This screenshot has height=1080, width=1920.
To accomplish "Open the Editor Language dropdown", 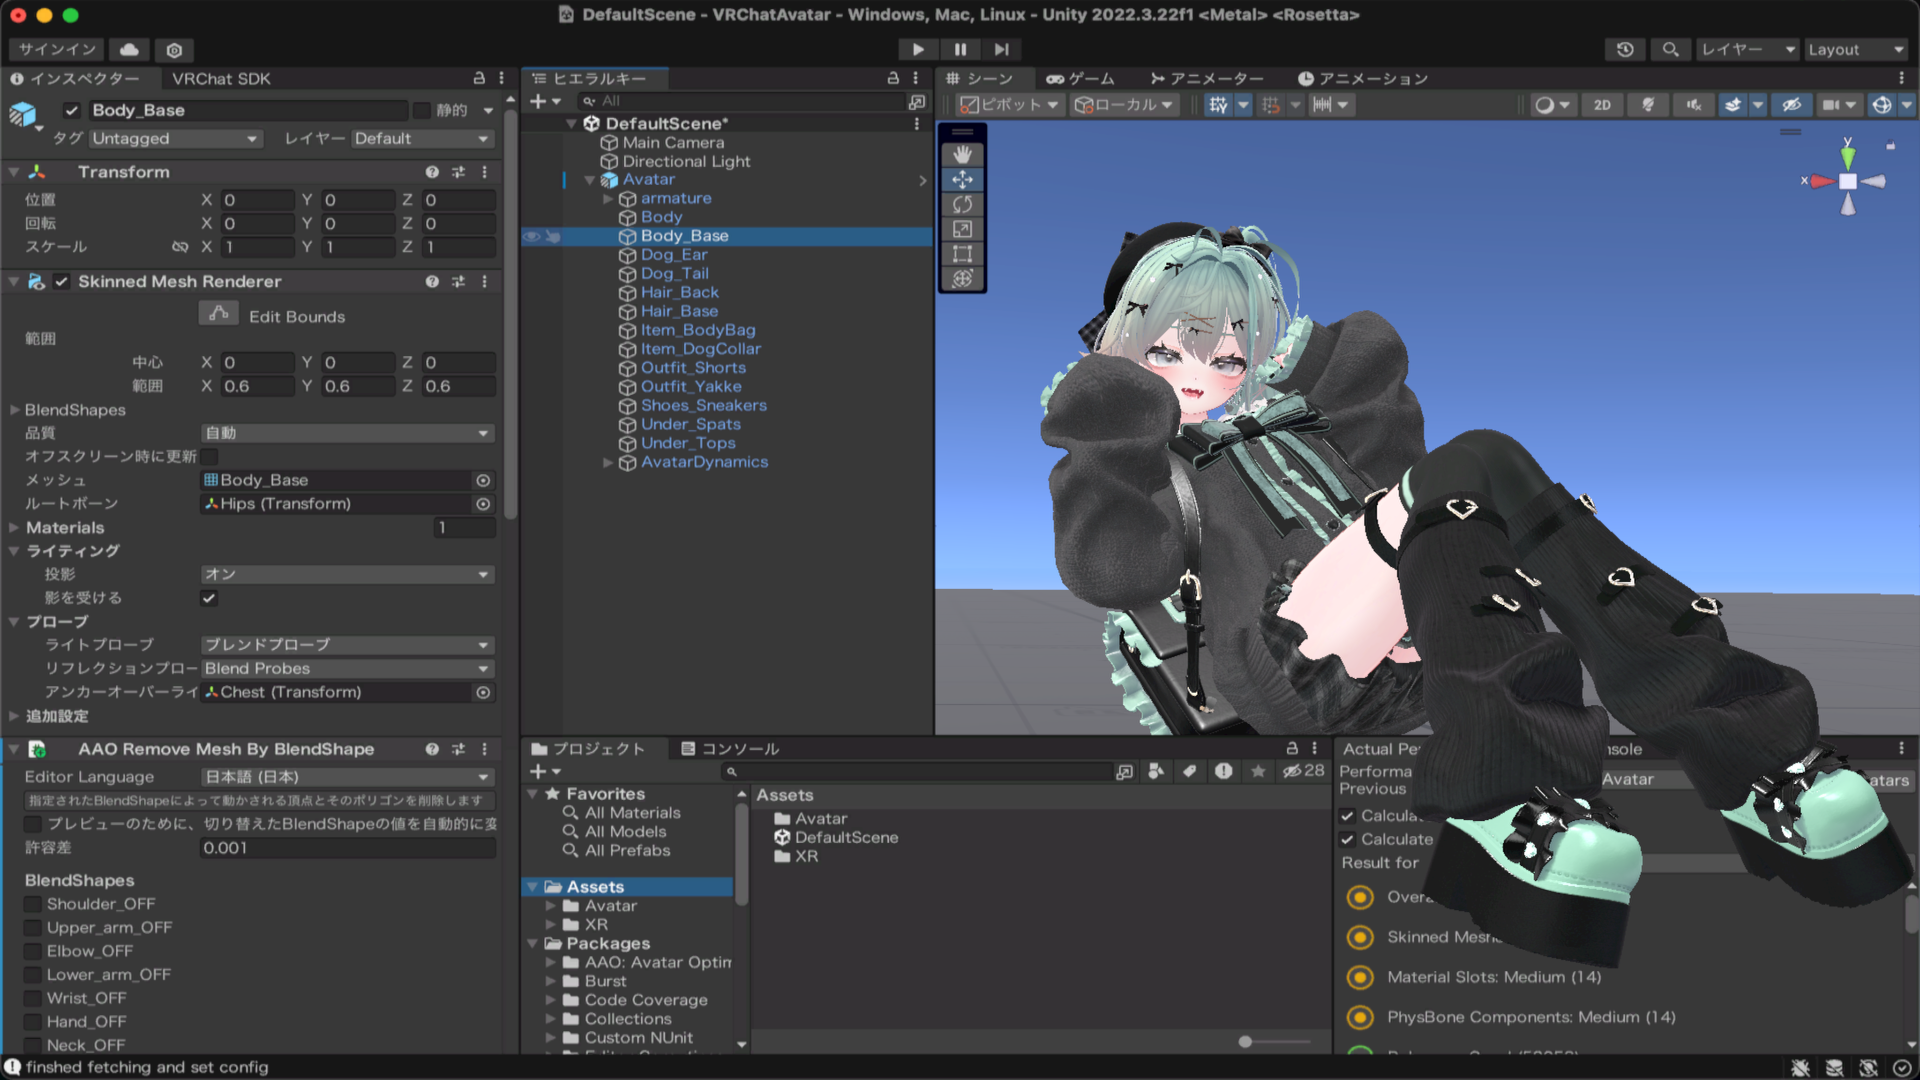I will (x=346, y=777).
